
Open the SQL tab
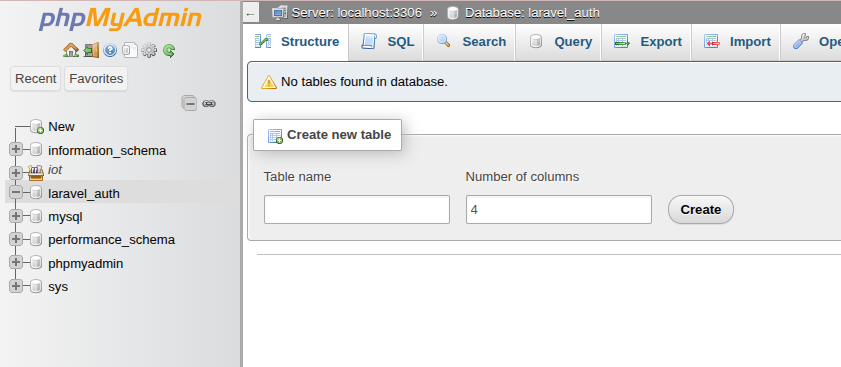(386, 42)
